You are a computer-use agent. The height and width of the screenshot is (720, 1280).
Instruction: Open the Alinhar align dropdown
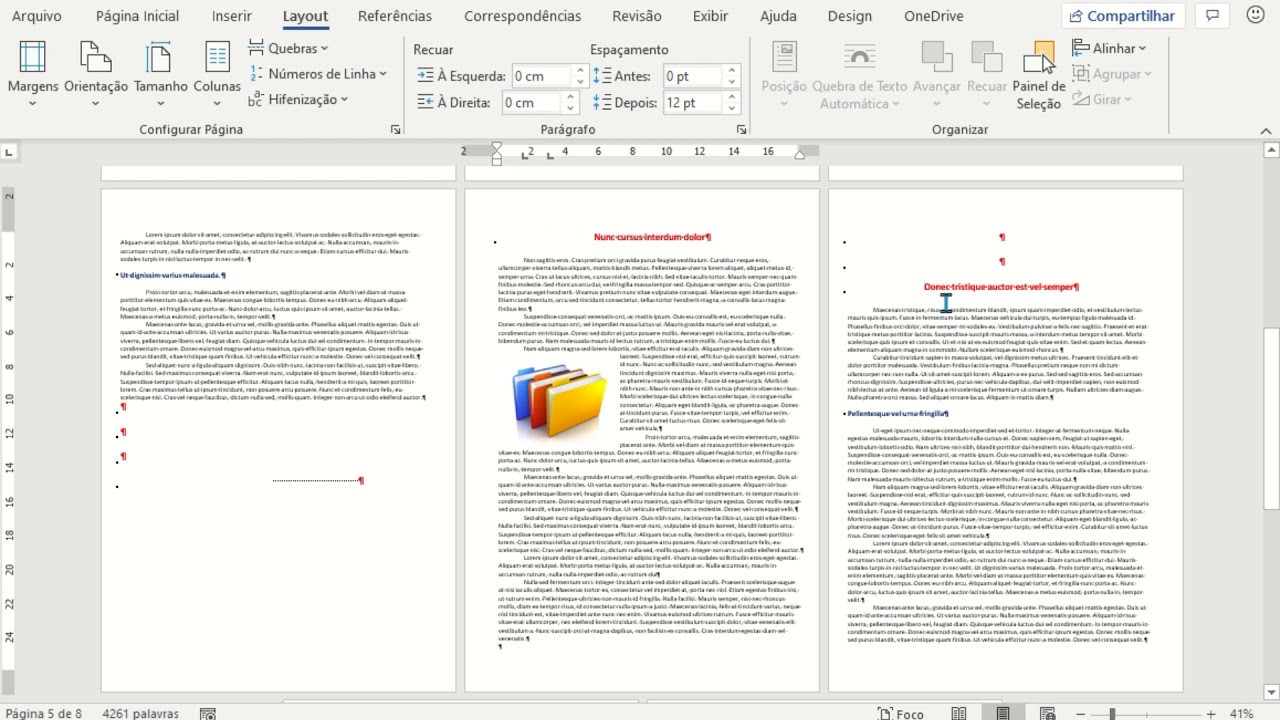point(1110,48)
